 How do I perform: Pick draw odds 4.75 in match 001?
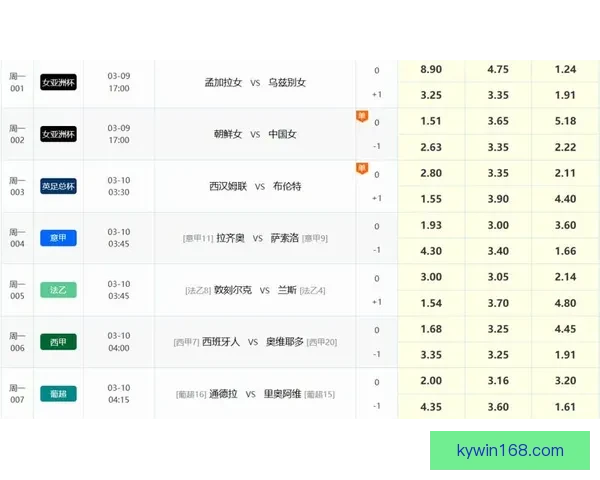pos(498,69)
